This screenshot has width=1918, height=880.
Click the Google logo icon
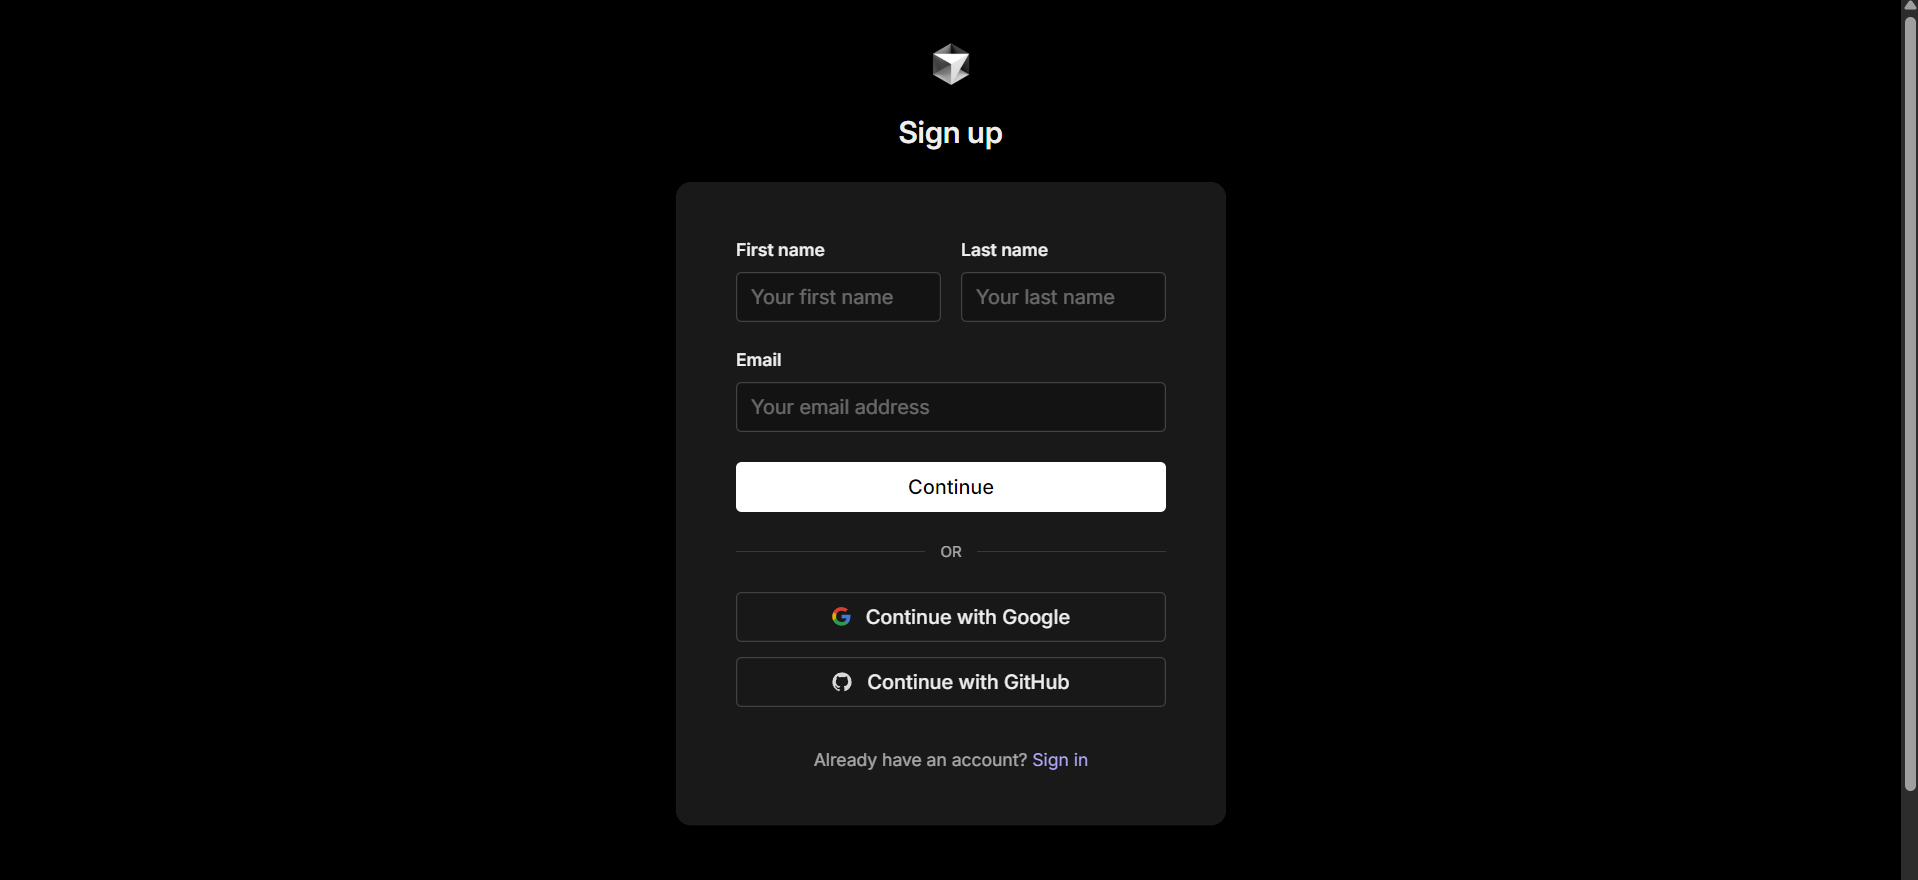pos(841,617)
